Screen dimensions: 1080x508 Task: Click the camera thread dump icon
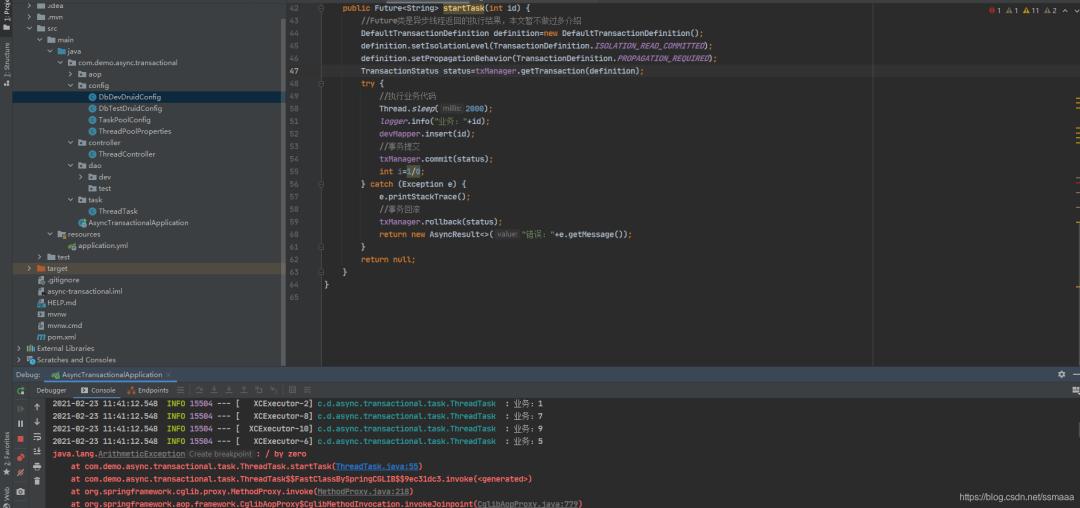(x=20, y=491)
